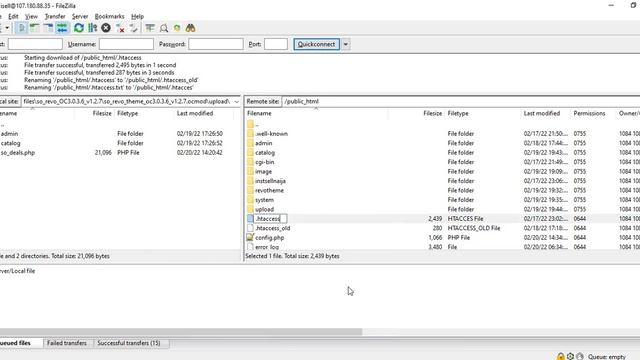This screenshot has width=640, height=360.
Task: Click the lock icon in the status bar
Action: [x=561, y=356]
